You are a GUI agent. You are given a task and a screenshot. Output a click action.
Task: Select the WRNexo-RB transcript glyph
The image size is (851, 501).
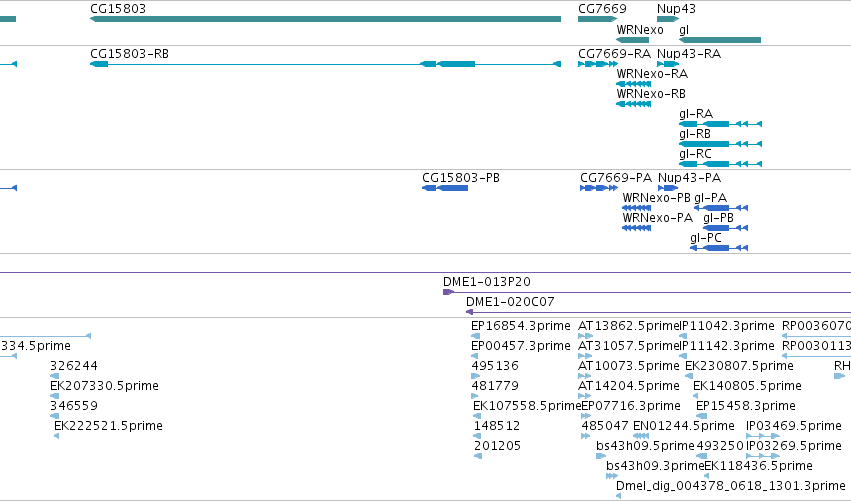pyautogui.click(x=633, y=104)
